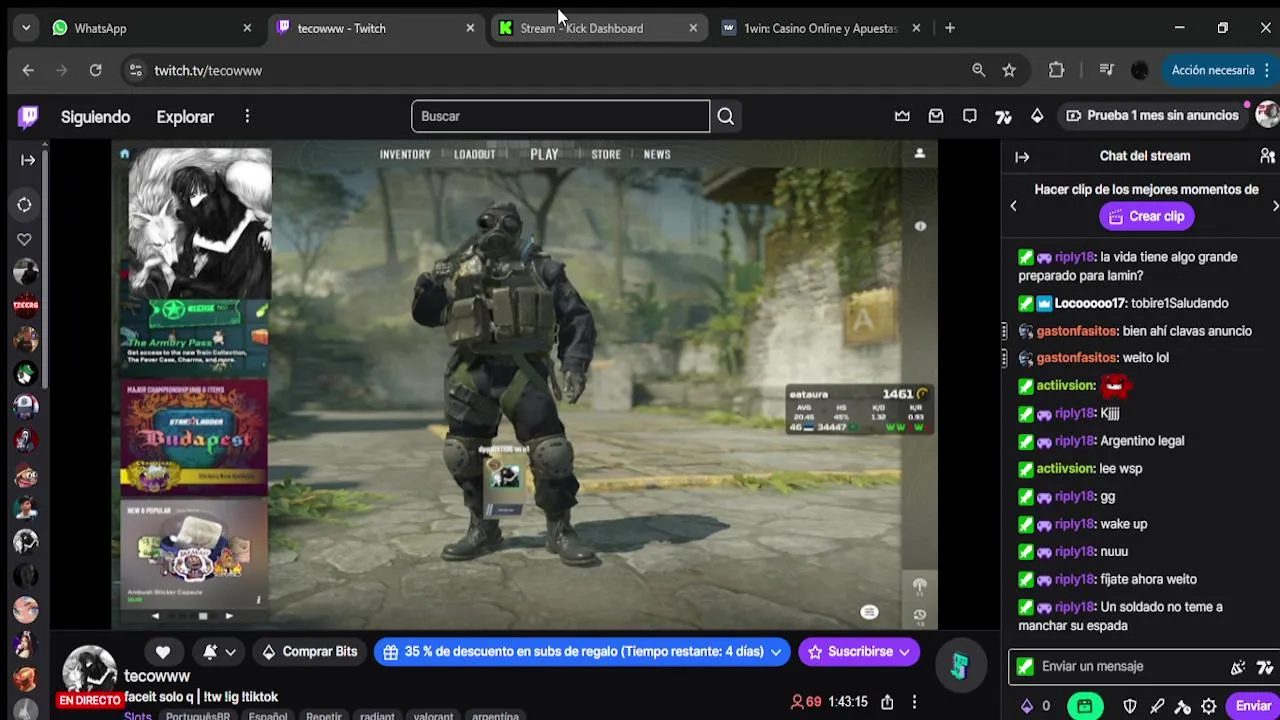The image size is (1280, 720).
Task: Click the Get Bits diamond icon in header
Action: click(1037, 116)
